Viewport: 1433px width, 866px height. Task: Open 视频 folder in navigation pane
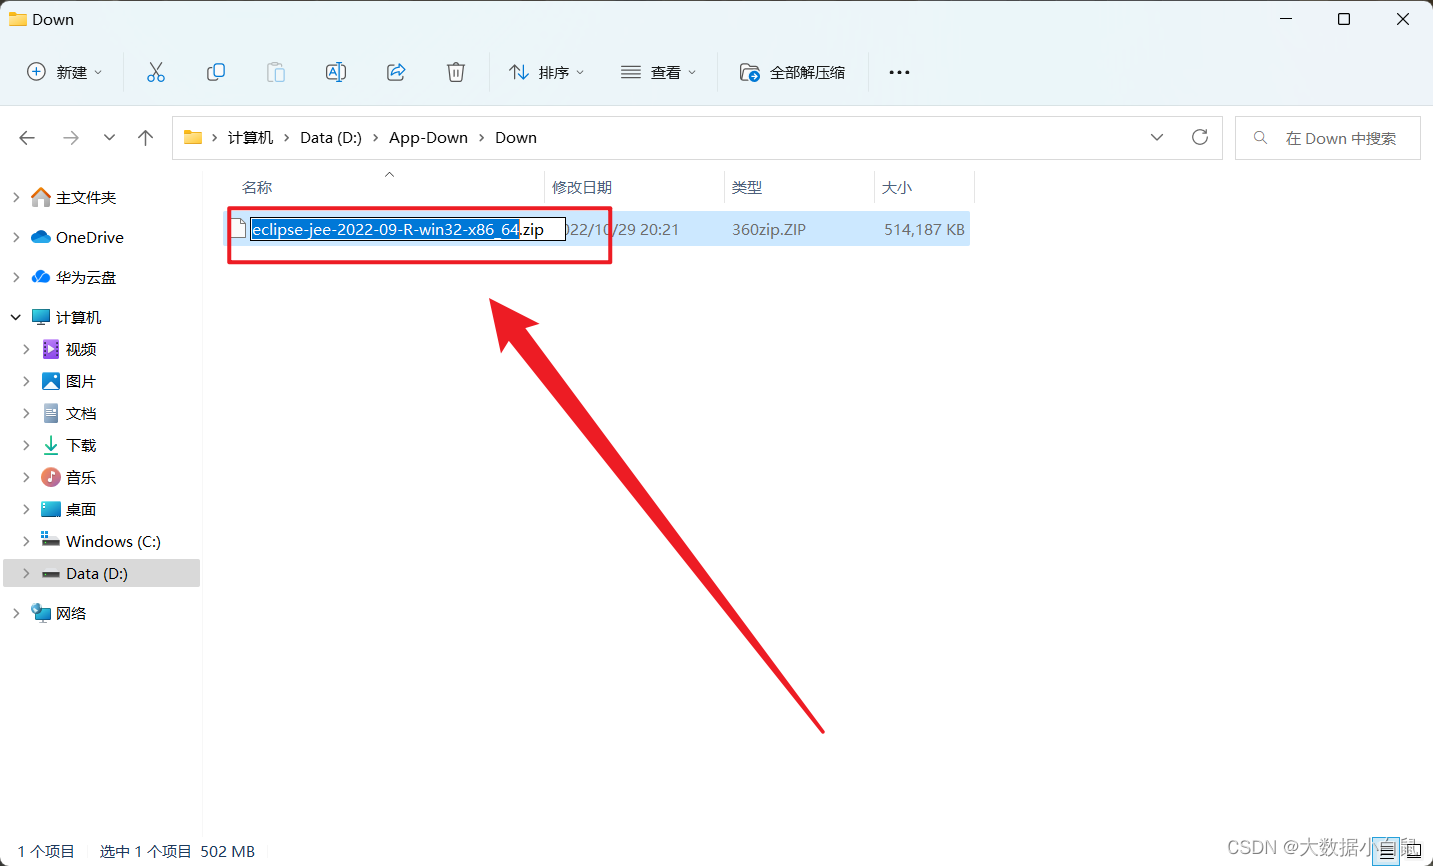[x=81, y=350]
